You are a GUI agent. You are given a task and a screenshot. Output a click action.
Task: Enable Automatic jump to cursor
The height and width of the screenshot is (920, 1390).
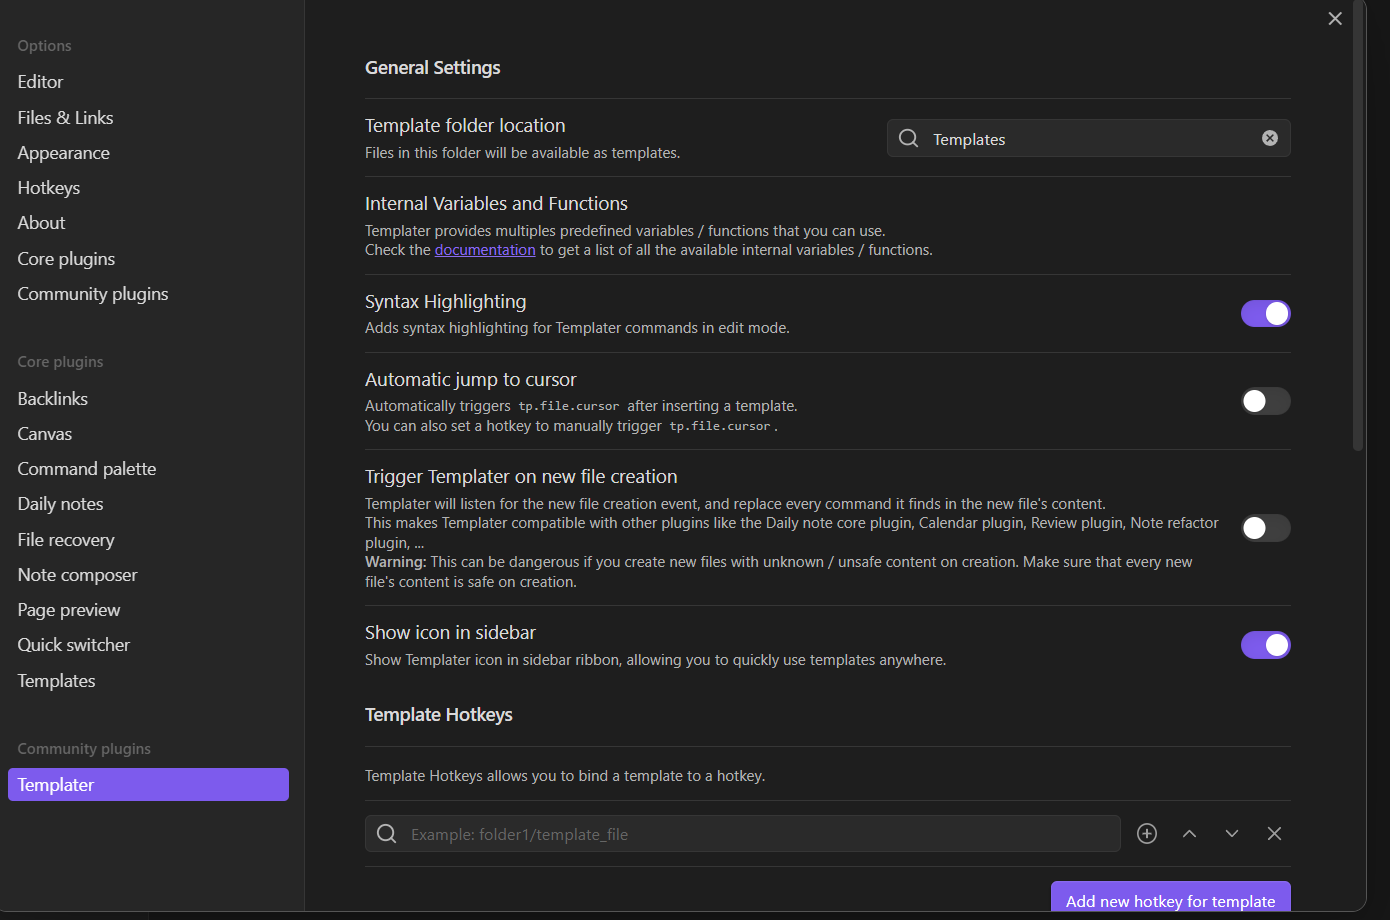click(x=1265, y=401)
